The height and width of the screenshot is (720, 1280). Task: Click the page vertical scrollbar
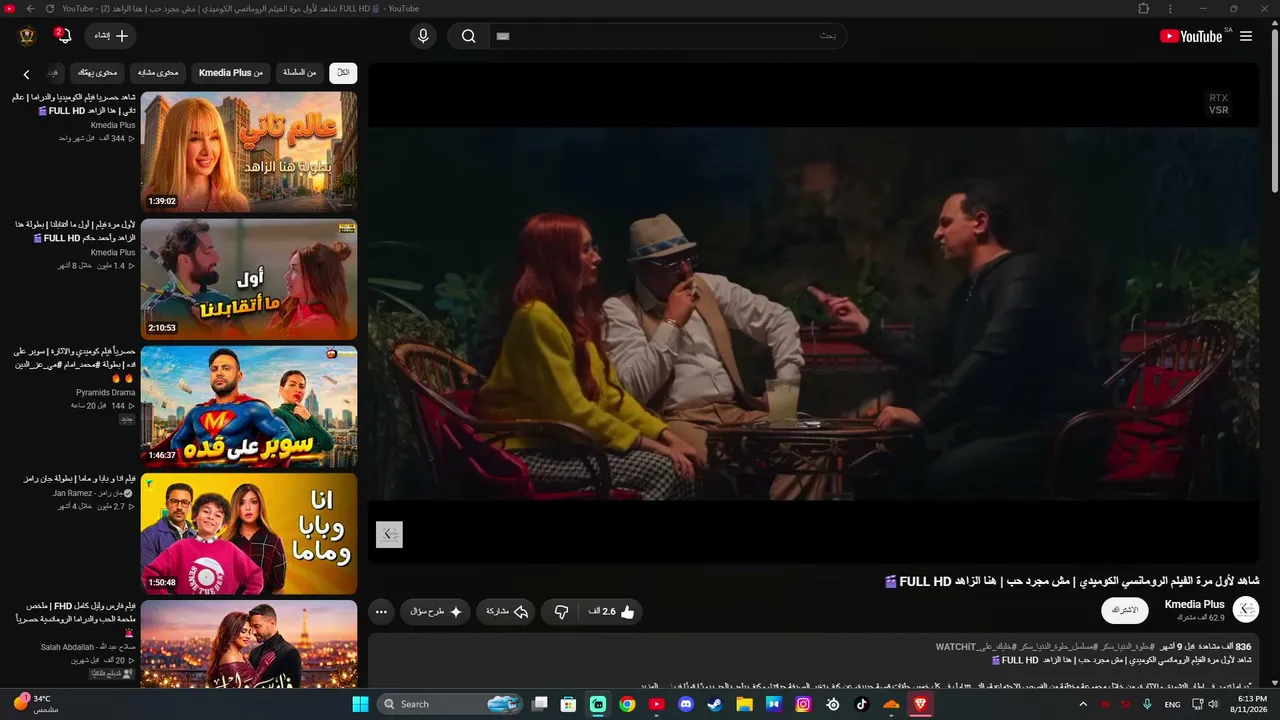pos(1274,110)
